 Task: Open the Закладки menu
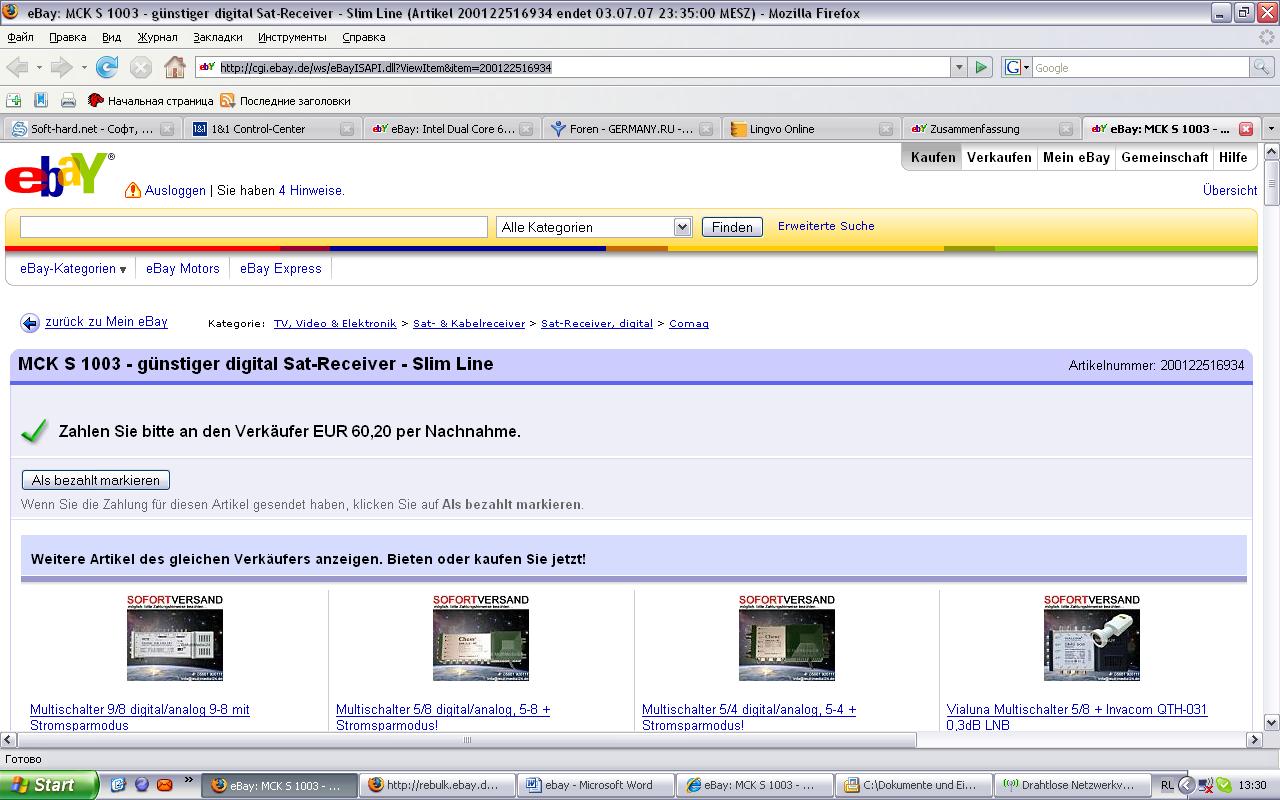[x=217, y=37]
